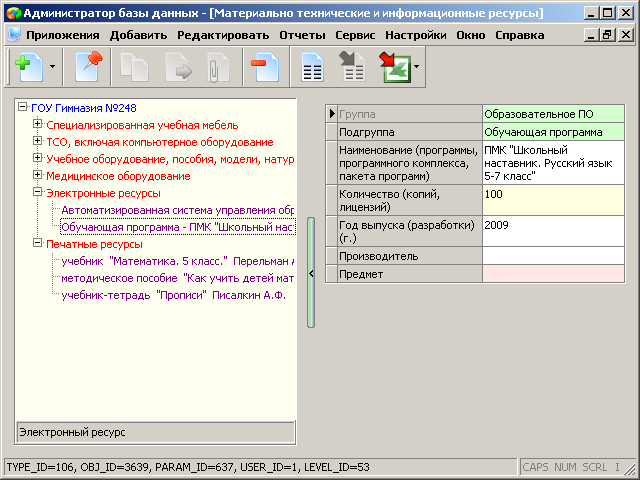Image resolution: width=640 pixels, height=480 pixels.
Task: Click the row selector arrow beside Группа
Action: click(x=332, y=114)
